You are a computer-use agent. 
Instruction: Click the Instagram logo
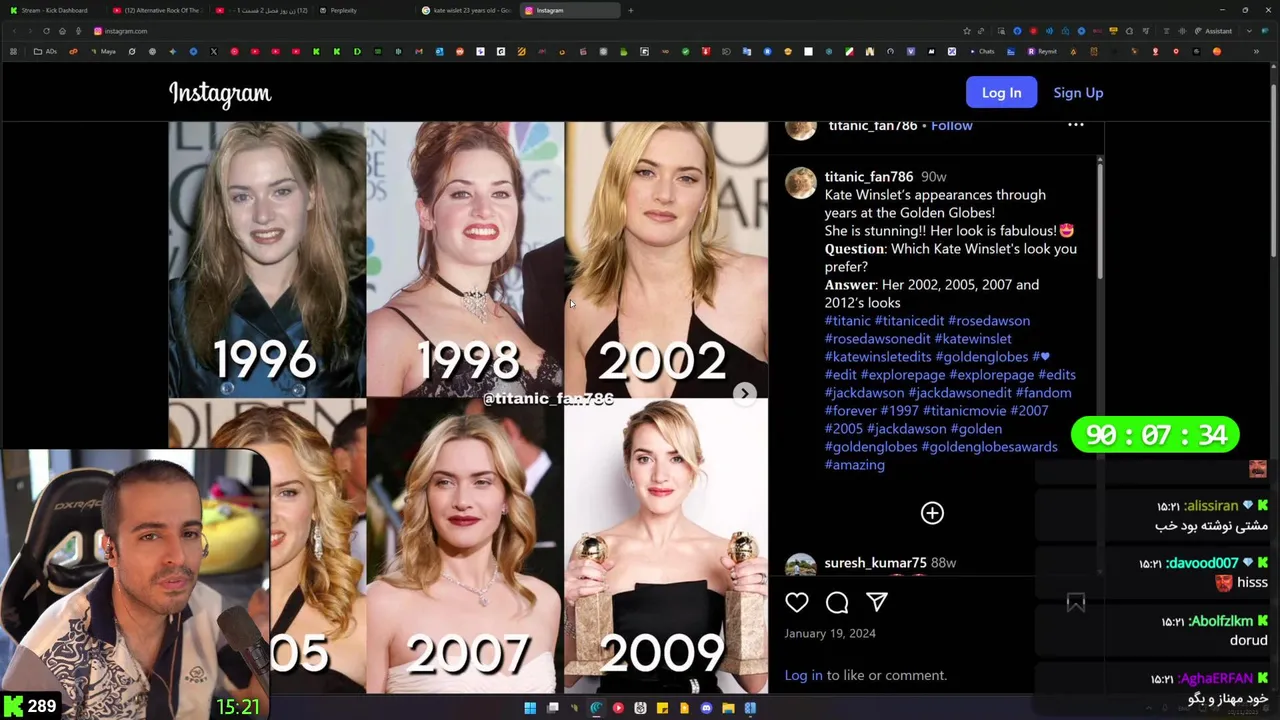click(x=220, y=94)
